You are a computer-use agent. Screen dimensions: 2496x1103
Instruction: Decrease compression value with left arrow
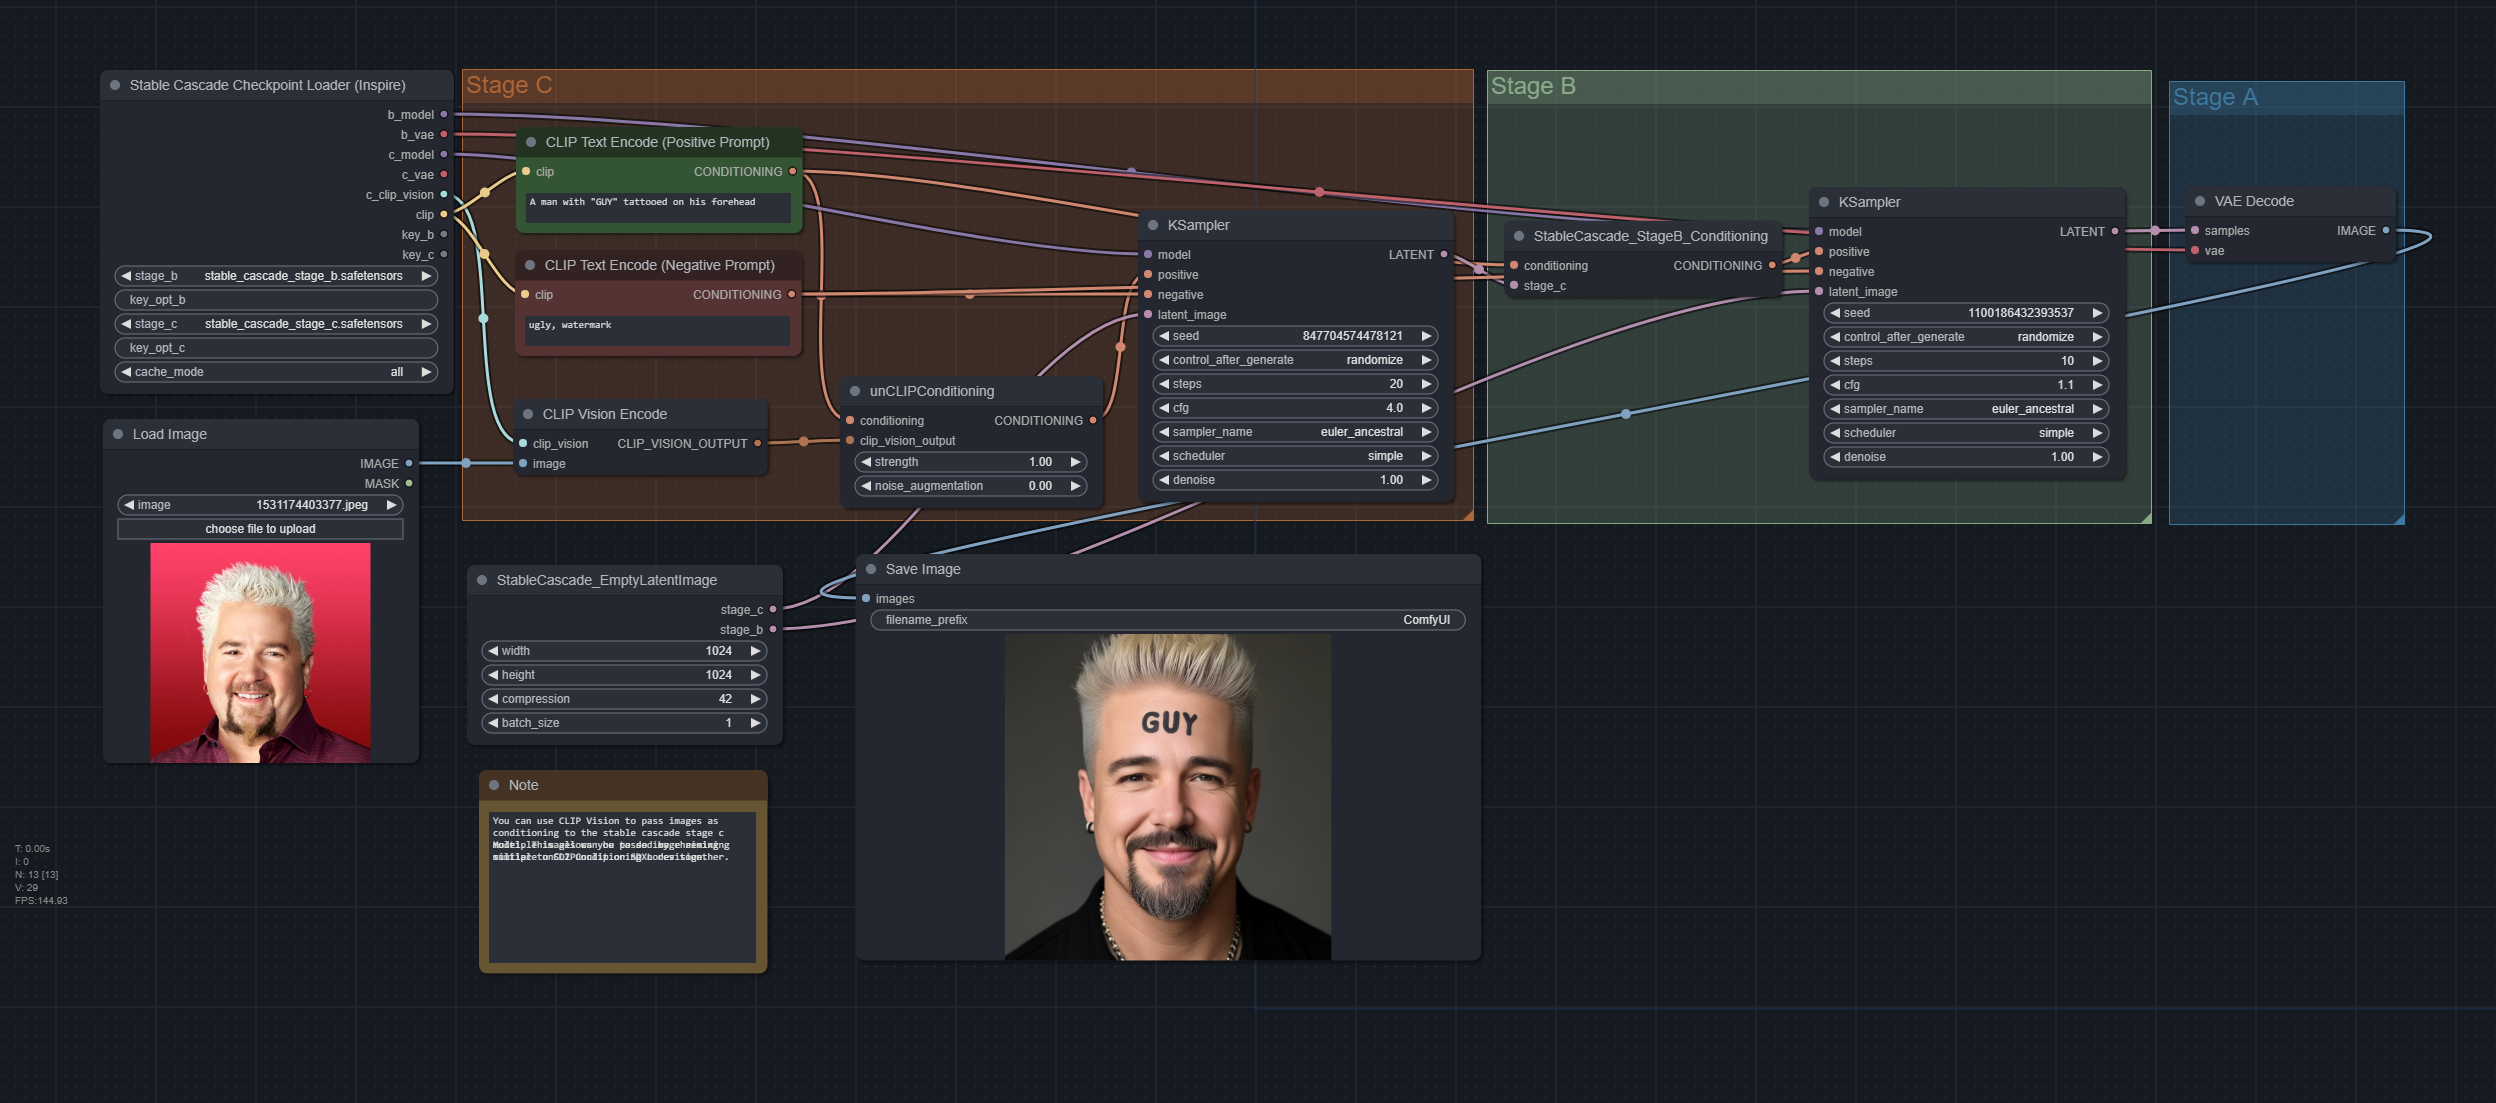tap(493, 699)
